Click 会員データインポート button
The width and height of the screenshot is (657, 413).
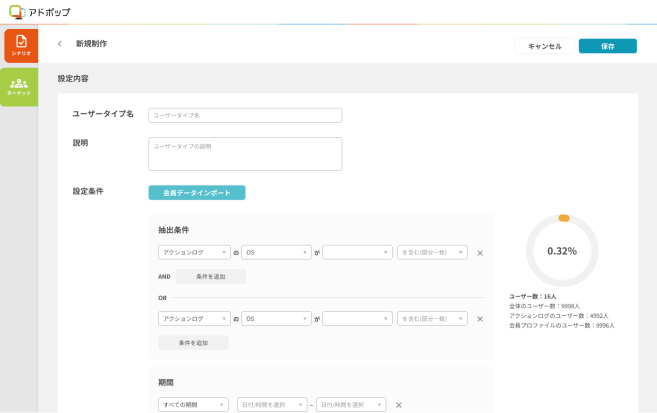coord(196,192)
